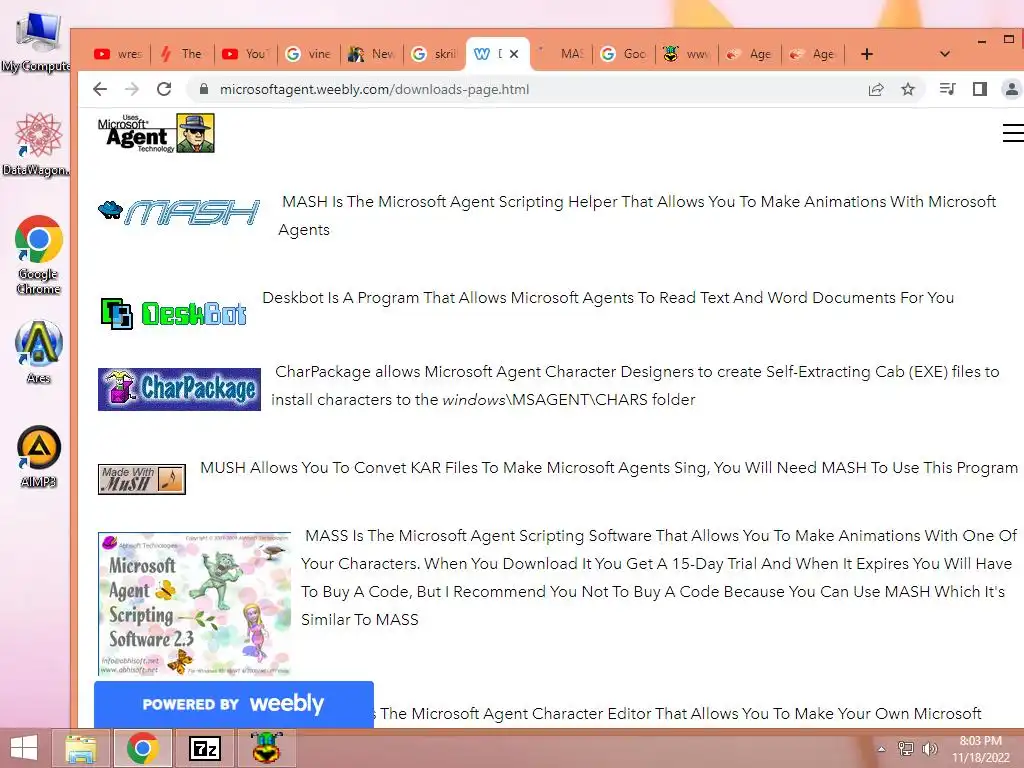The width and height of the screenshot is (1024, 768).
Task: Click the padlock site info icon
Action: (x=204, y=89)
